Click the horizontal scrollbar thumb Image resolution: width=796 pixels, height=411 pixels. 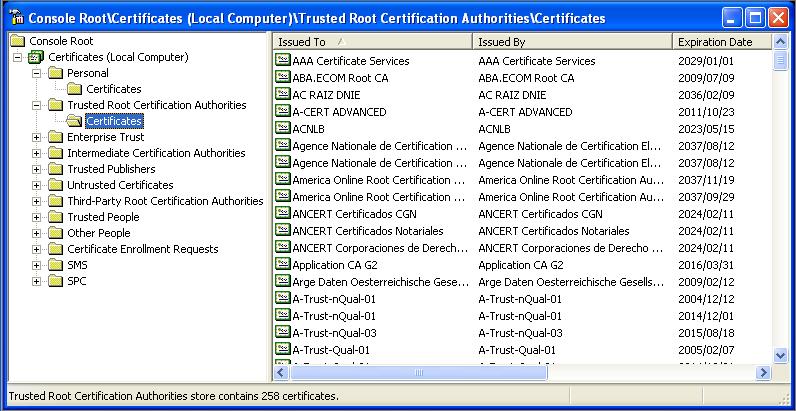pyautogui.click(x=418, y=373)
